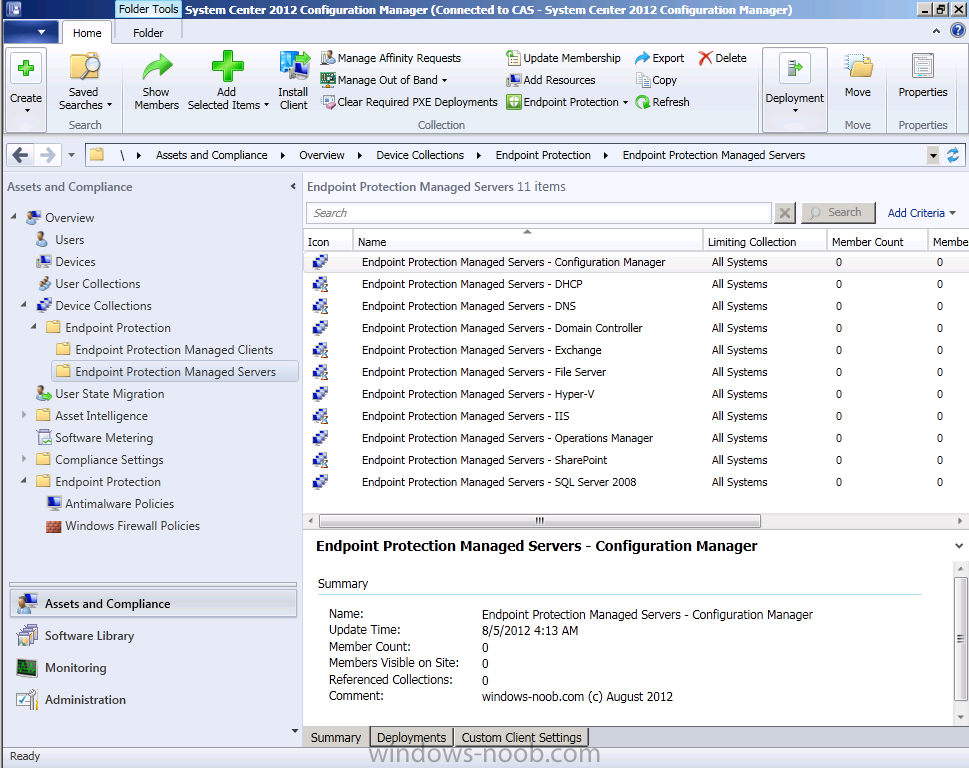Screen dimensions: 969x768
Task: Click the details pane vertical scrollbar
Action: 960,638
